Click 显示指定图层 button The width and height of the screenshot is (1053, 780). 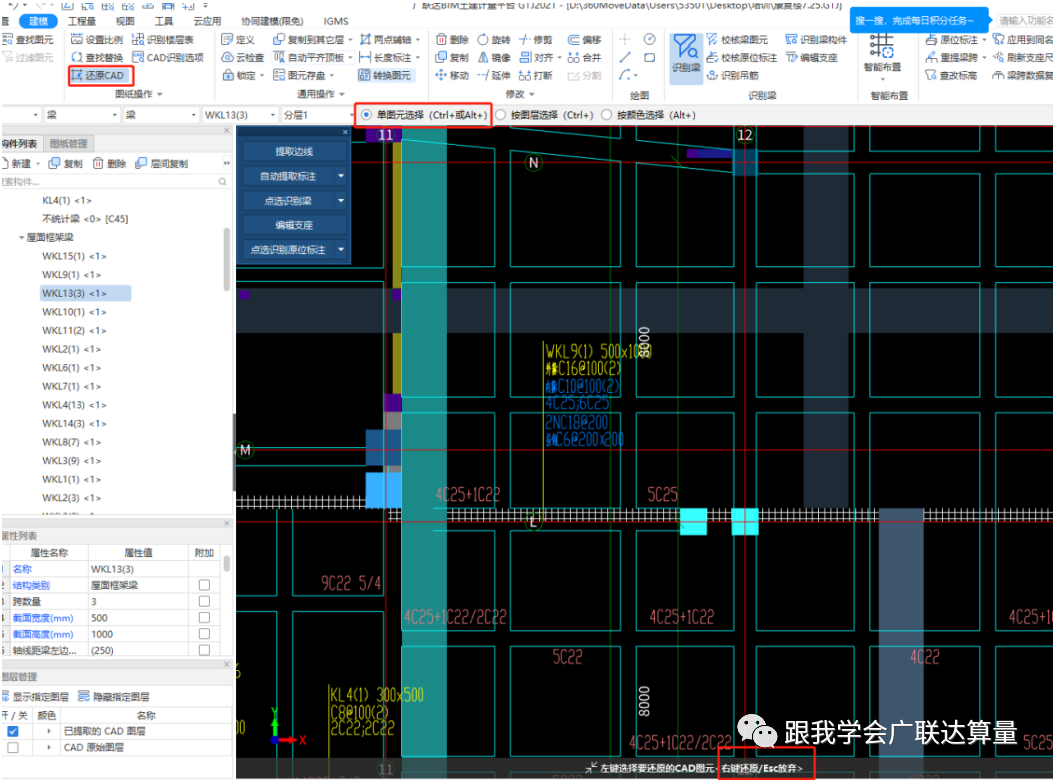(x=36, y=697)
